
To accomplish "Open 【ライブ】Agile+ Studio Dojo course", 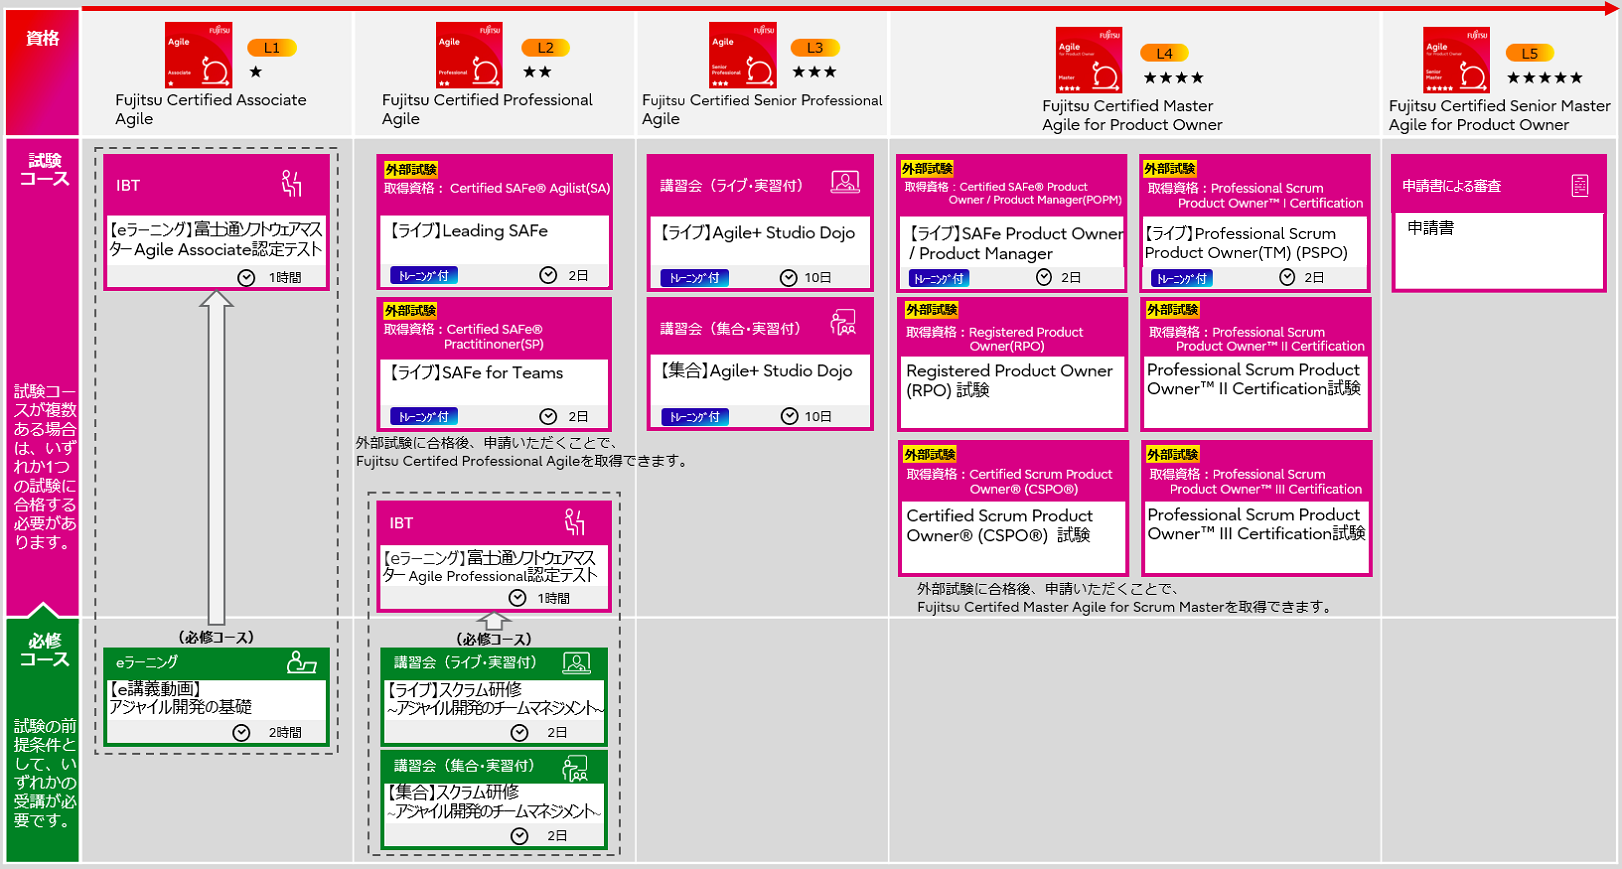I will tap(757, 233).
